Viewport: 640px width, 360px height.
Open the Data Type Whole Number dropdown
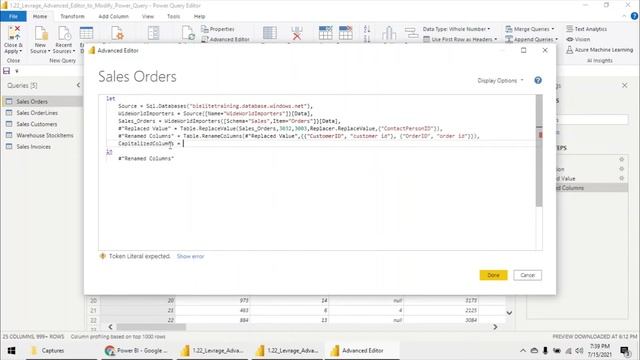tap(456, 29)
